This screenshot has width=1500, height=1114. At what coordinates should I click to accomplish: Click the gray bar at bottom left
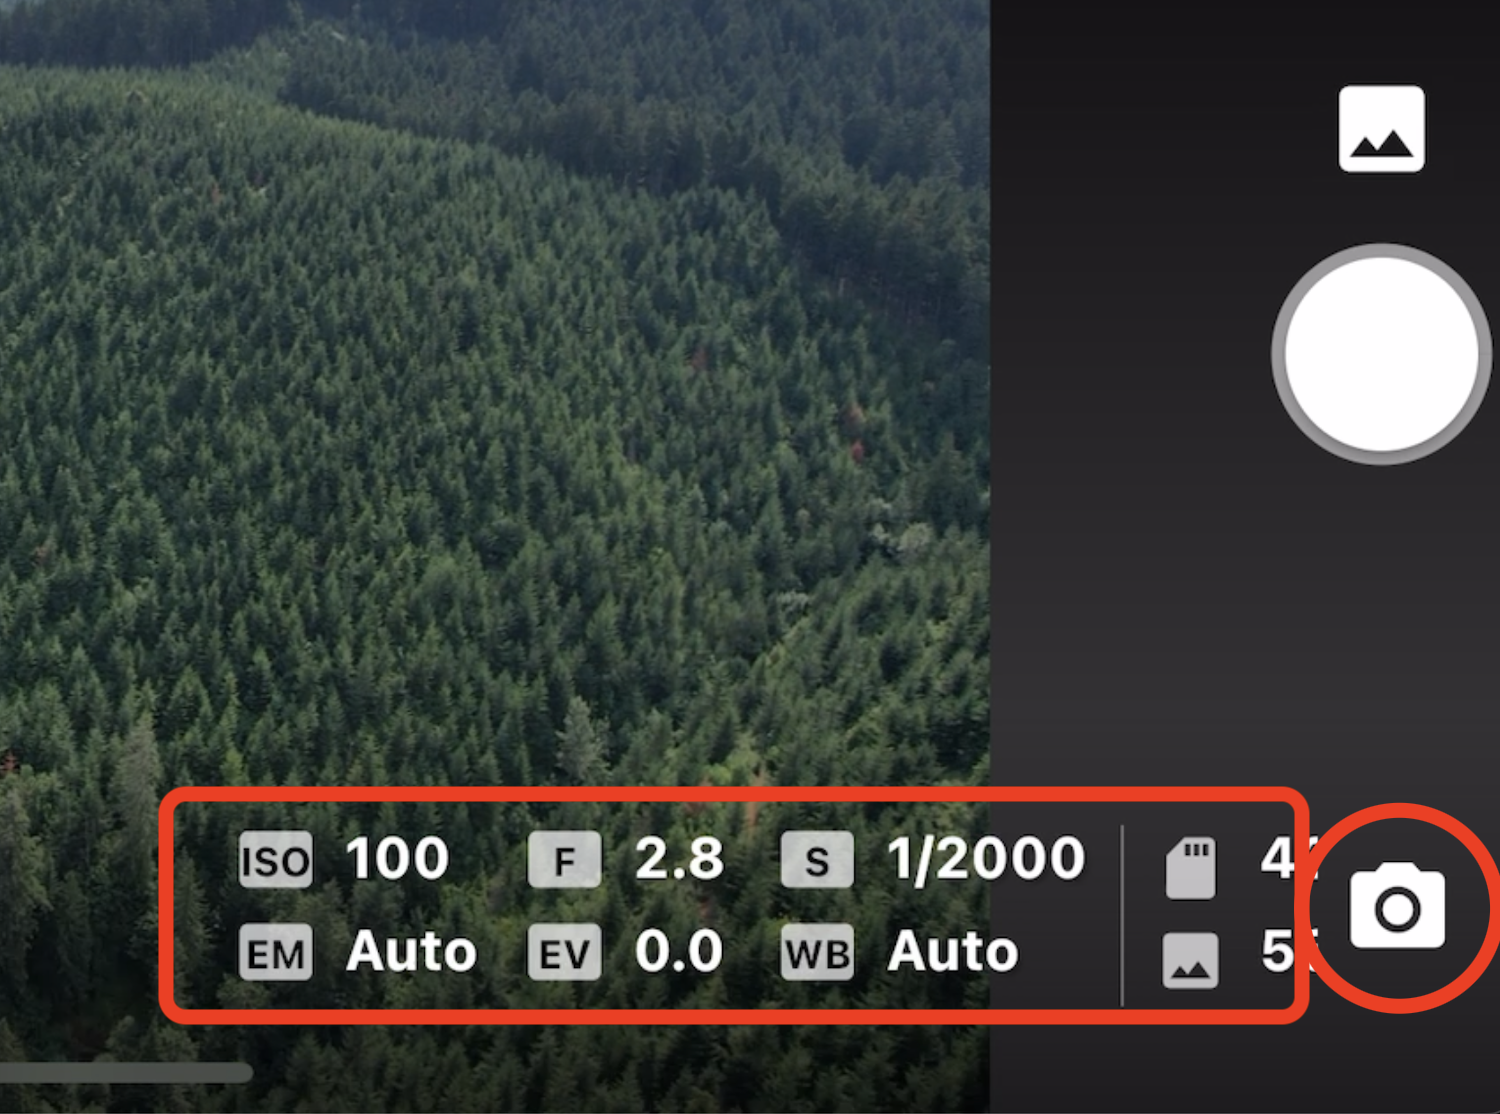pyautogui.click(x=126, y=1072)
